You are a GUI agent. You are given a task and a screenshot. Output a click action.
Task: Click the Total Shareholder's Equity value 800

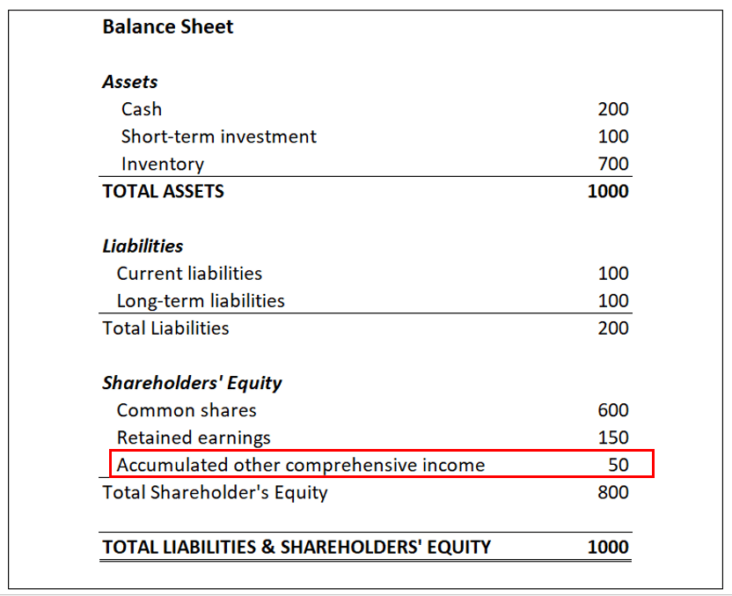point(613,492)
